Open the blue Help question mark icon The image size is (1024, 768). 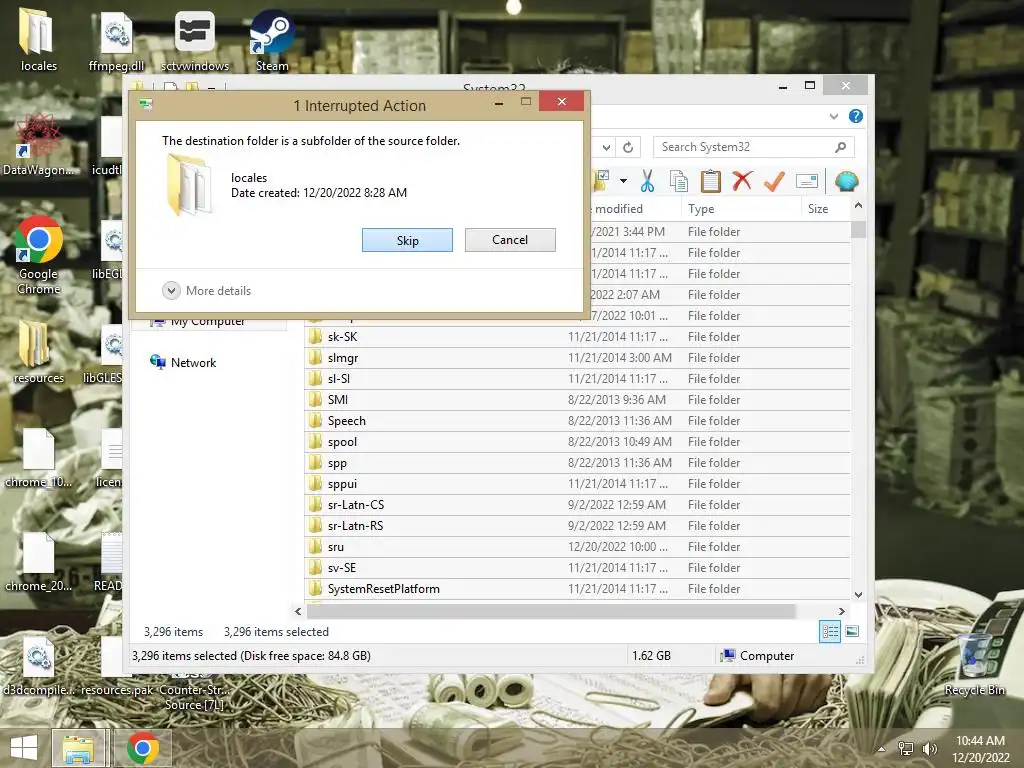point(856,116)
